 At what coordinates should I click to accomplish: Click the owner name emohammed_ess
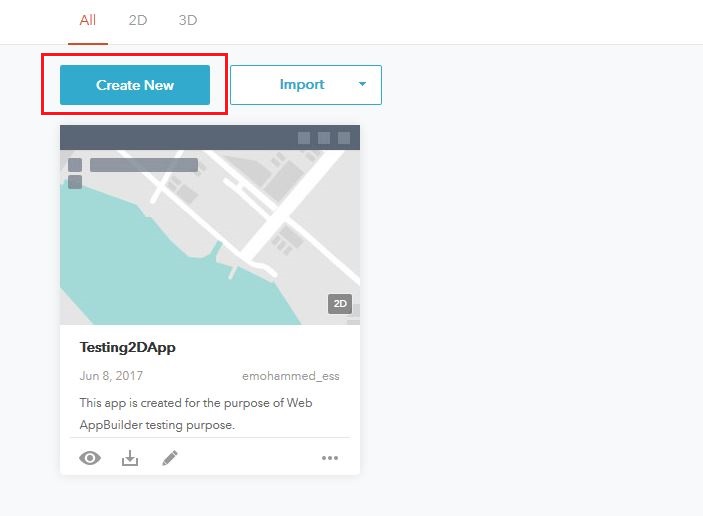coord(291,376)
